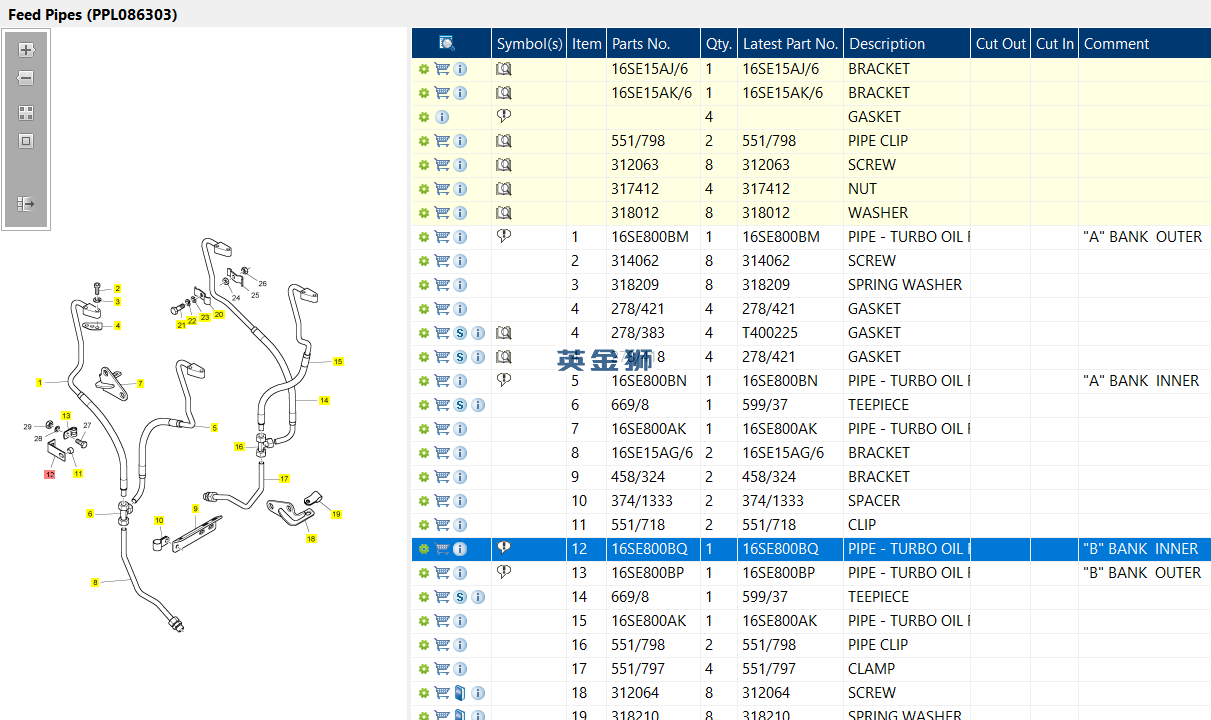Add 318209 SPRING WASHER to the cart
1211x720 pixels.
[441, 285]
